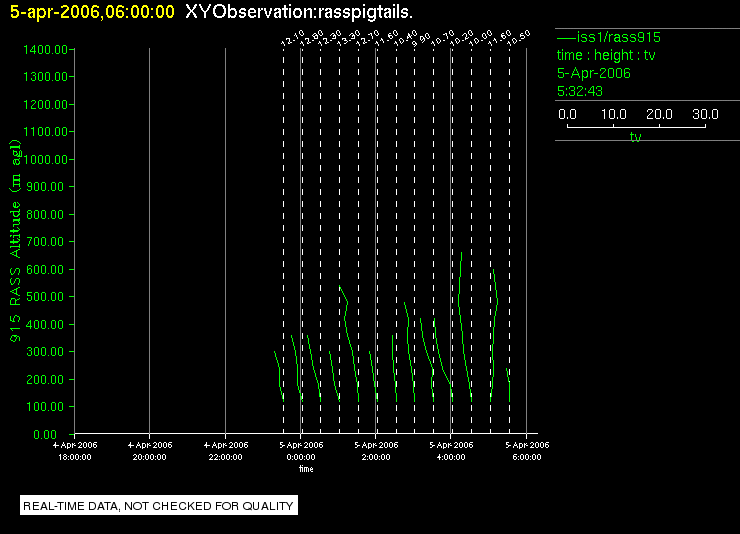Select the 'iss1/rass915' legend entry
740x534 pixels.
(x=609, y=37)
